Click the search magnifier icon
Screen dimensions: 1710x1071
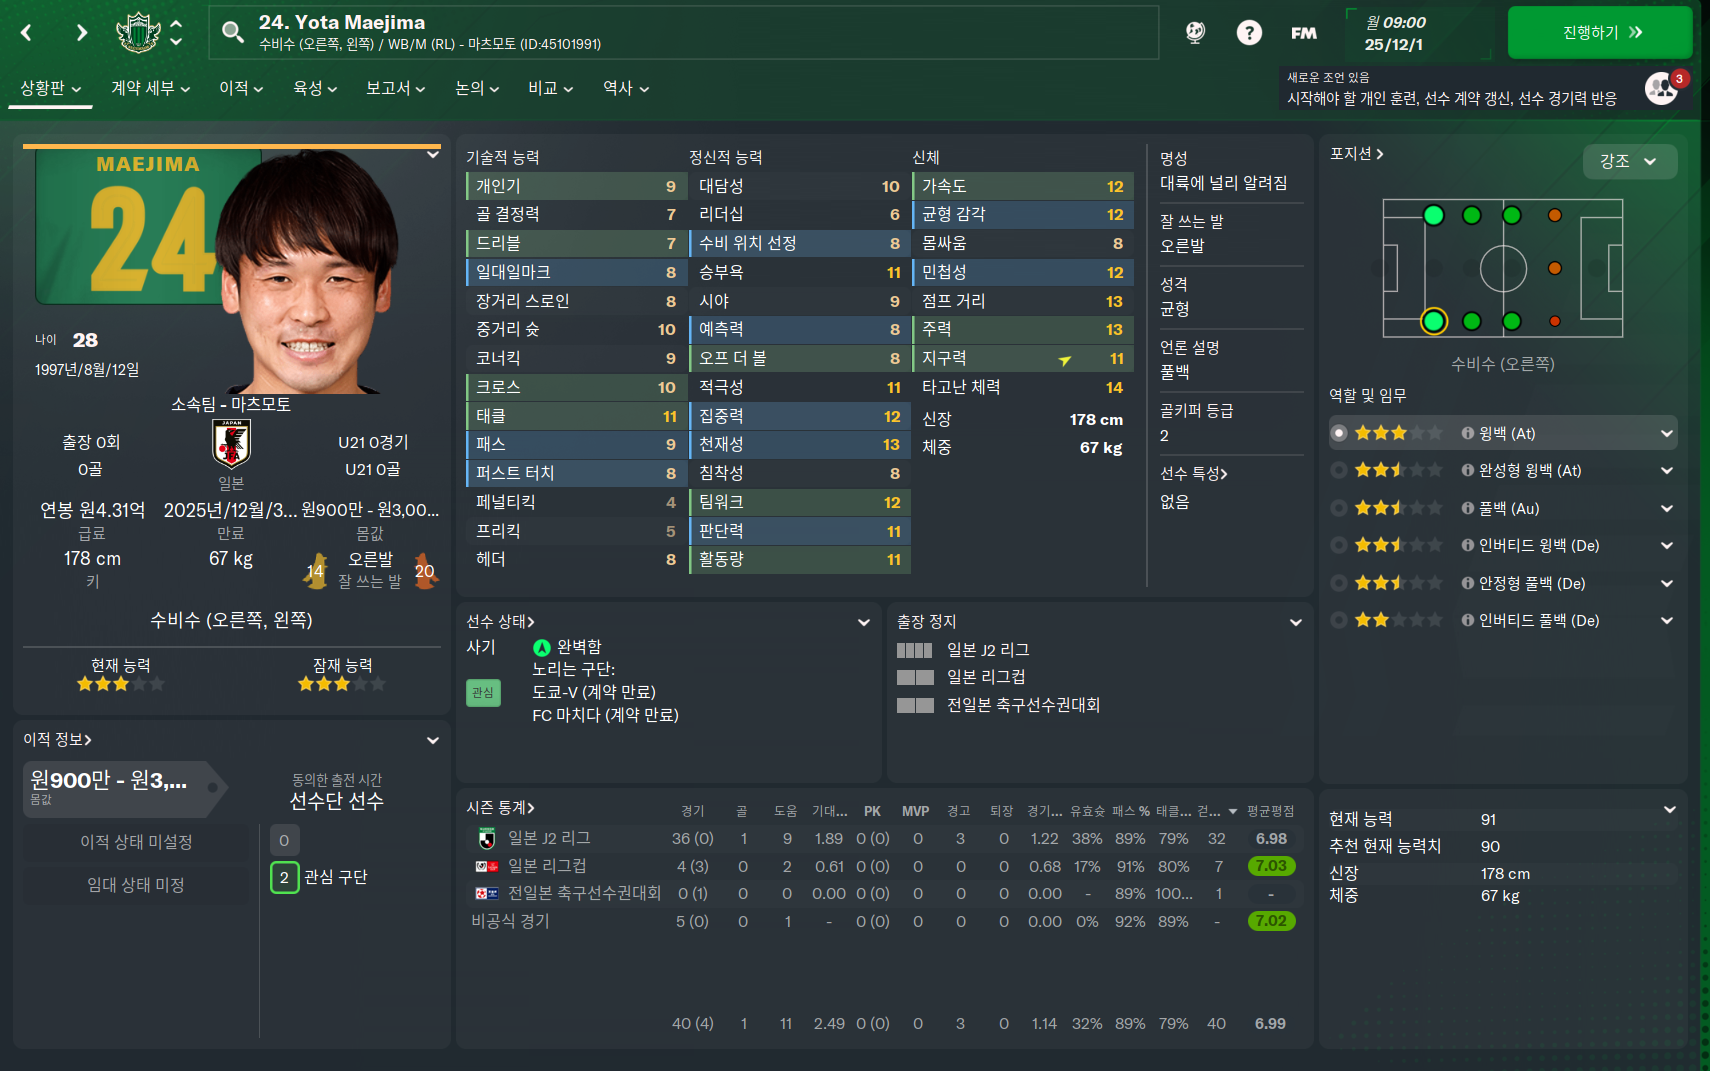click(x=233, y=32)
